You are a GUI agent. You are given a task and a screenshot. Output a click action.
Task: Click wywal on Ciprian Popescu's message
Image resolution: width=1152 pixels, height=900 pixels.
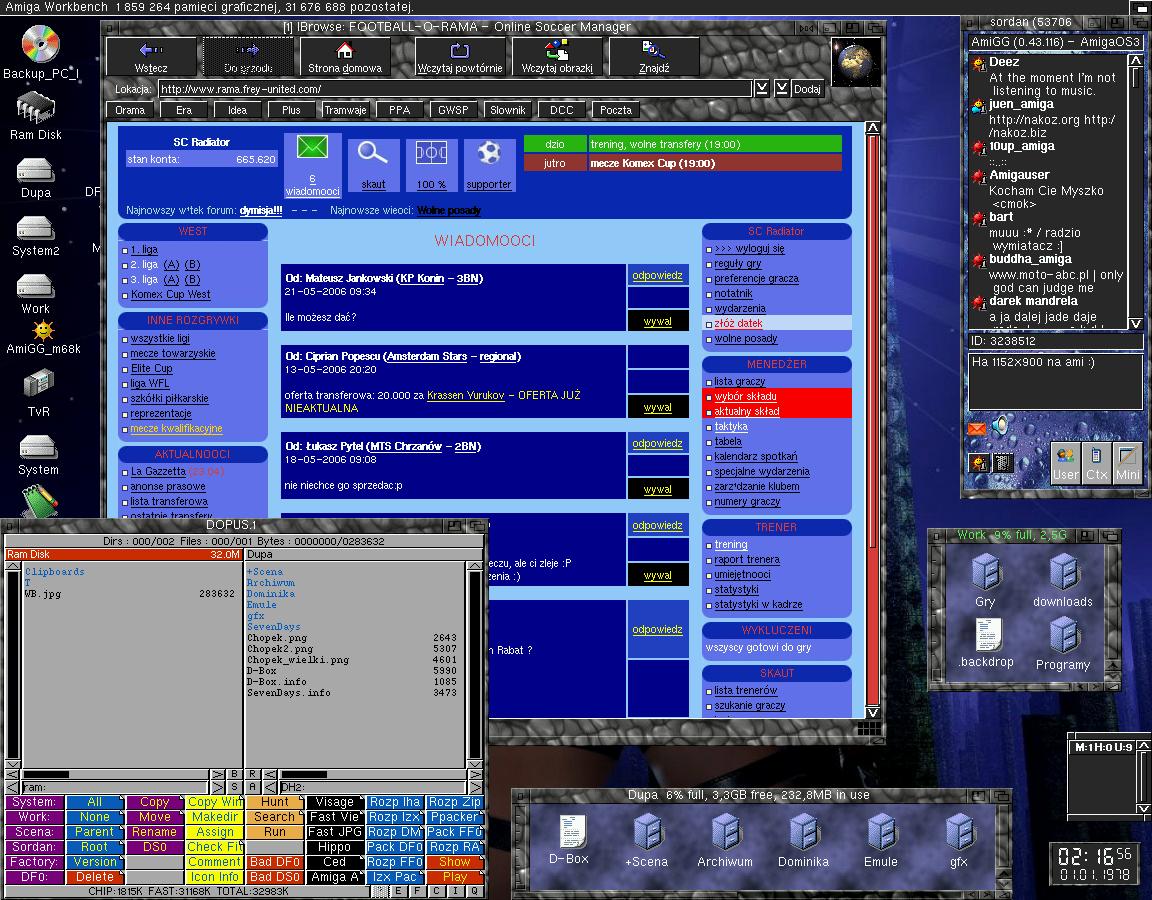coord(658,407)
